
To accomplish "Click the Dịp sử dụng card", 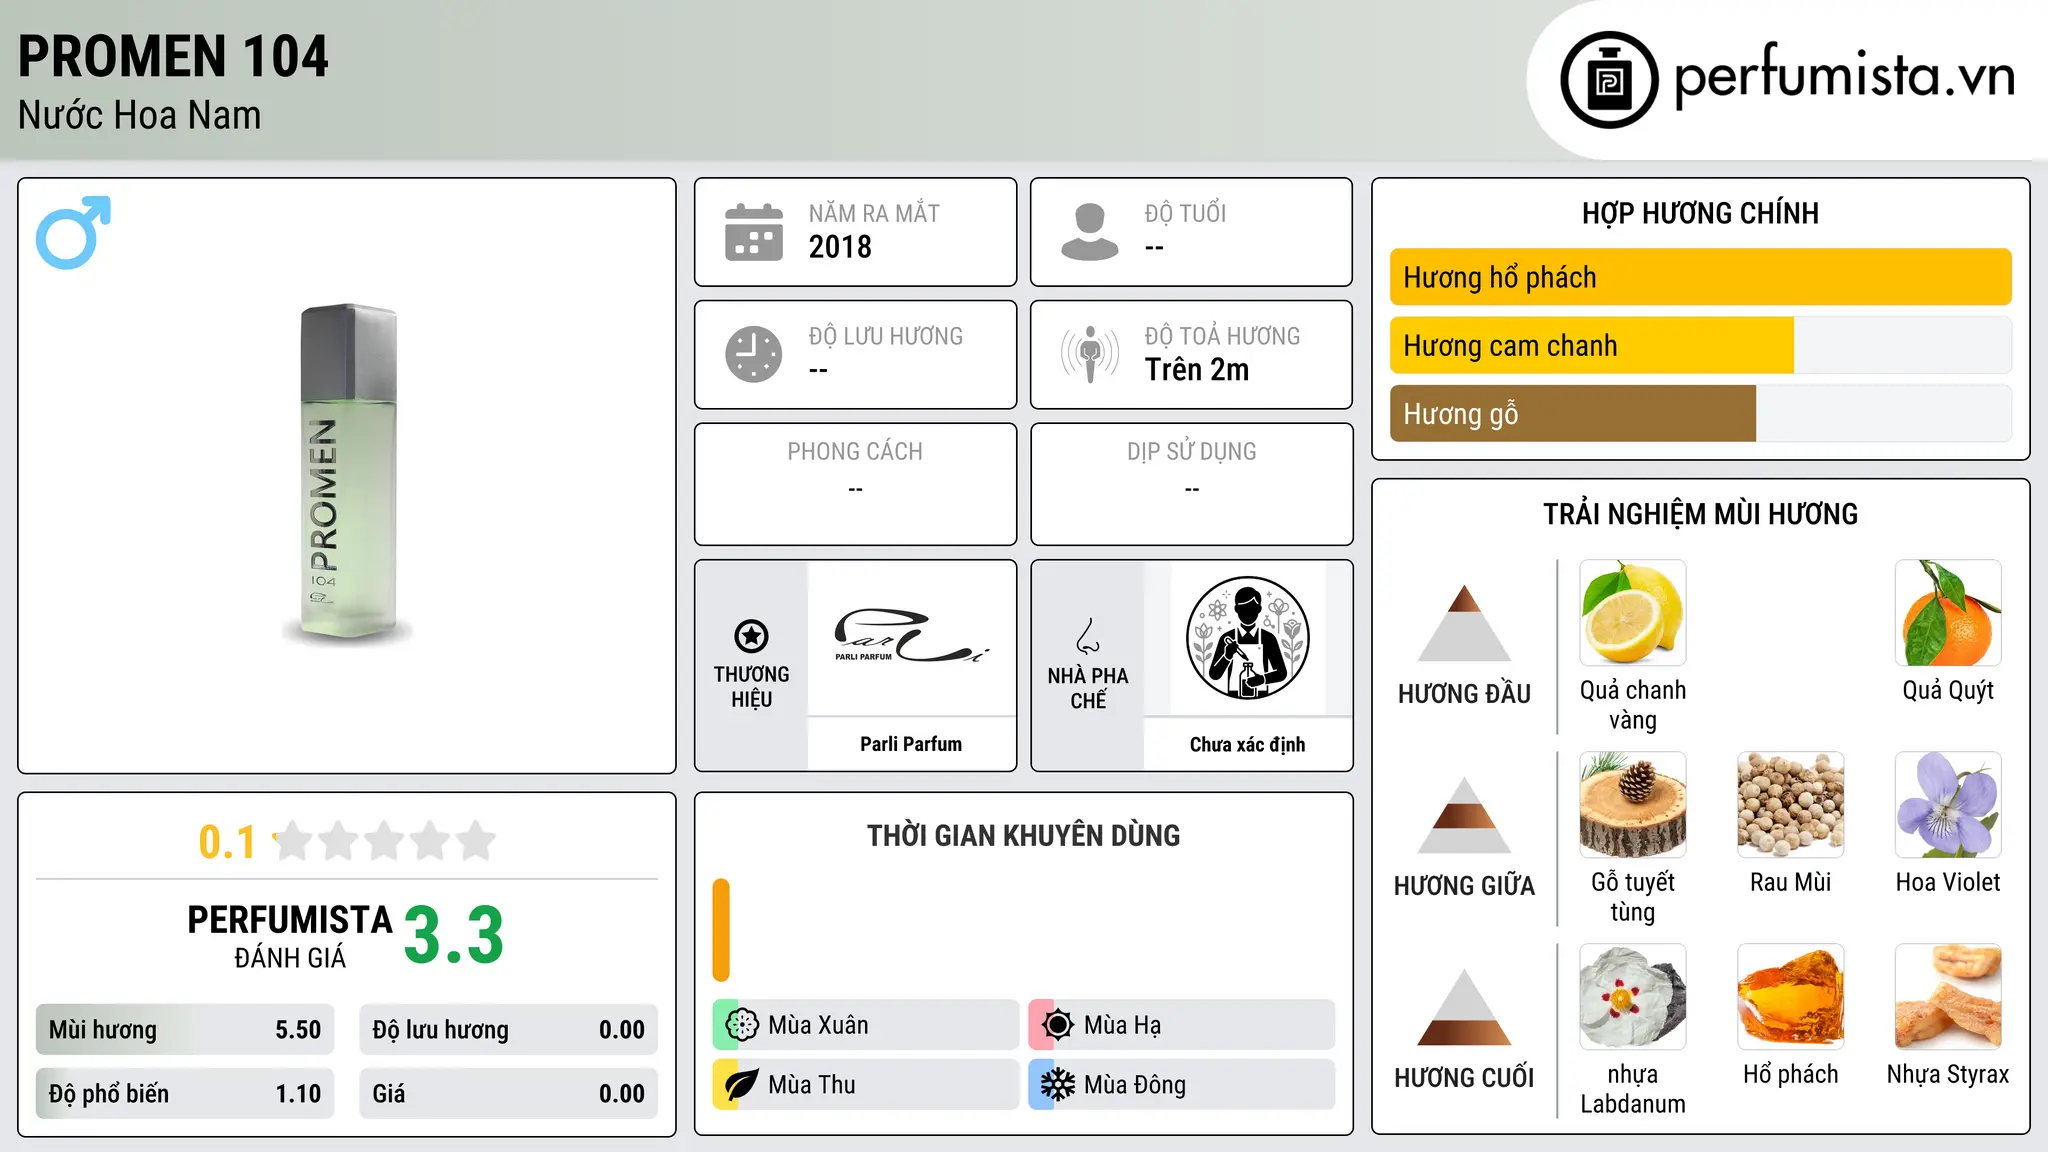I will [x=1191, y=484].
